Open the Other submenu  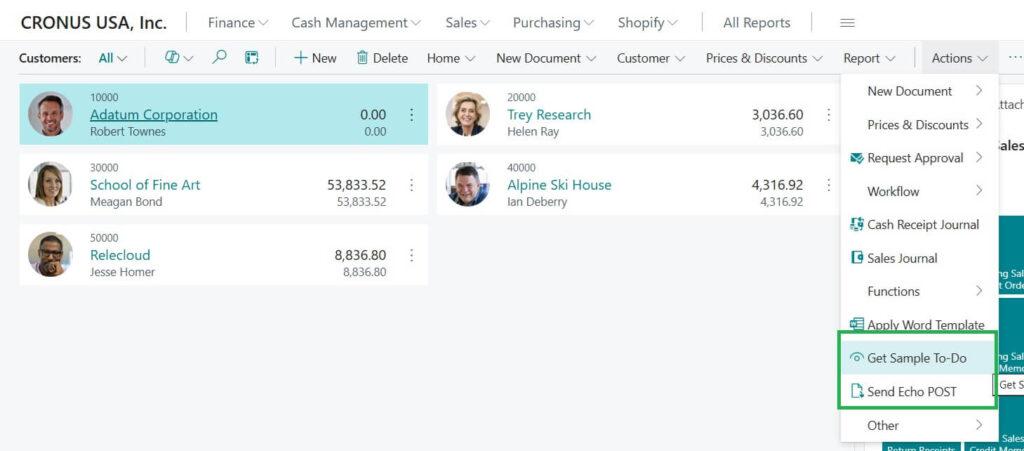click(x=919, y=425)
